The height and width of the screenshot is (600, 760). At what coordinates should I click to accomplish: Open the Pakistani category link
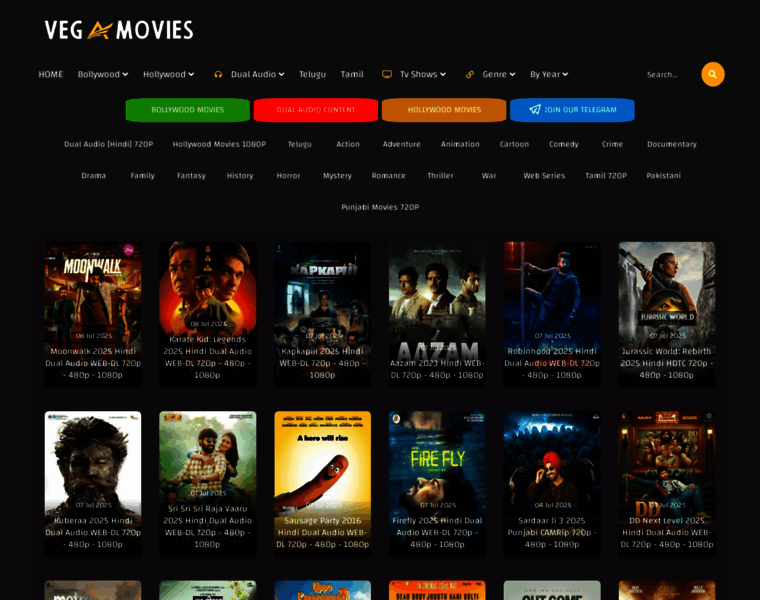tap(664, 175)
